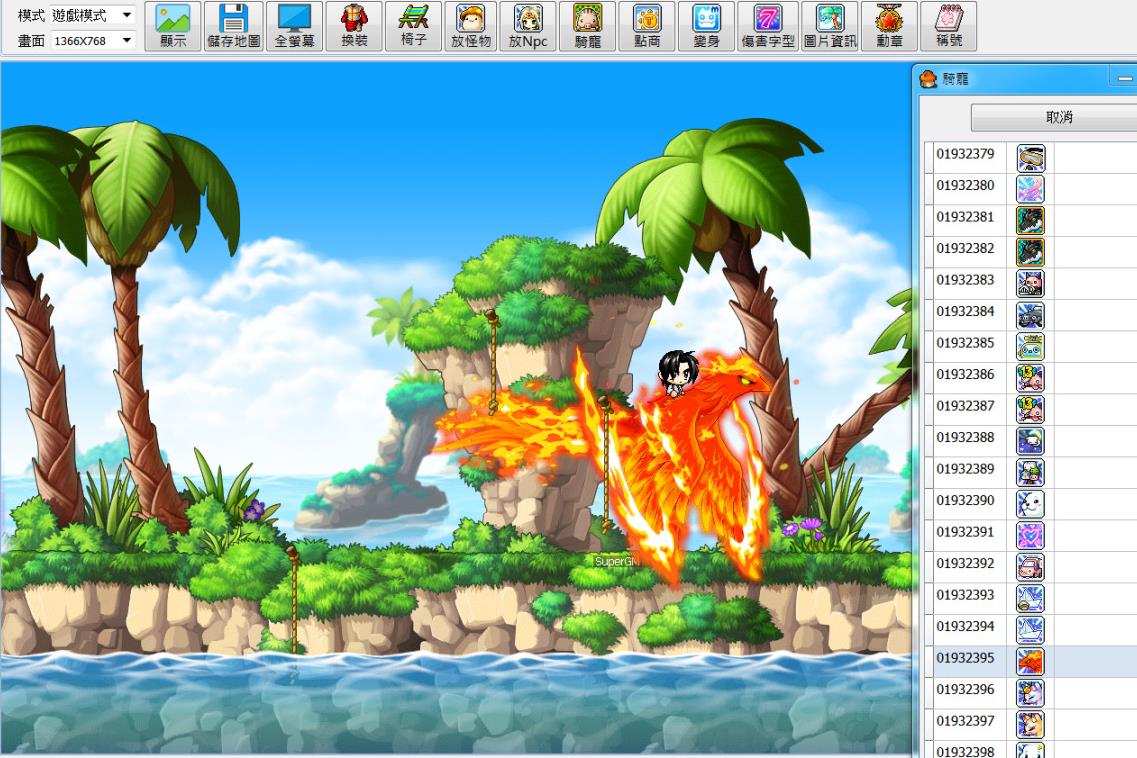
Task: Select list entry text 01932390
Action: click(x=965, y=500)
